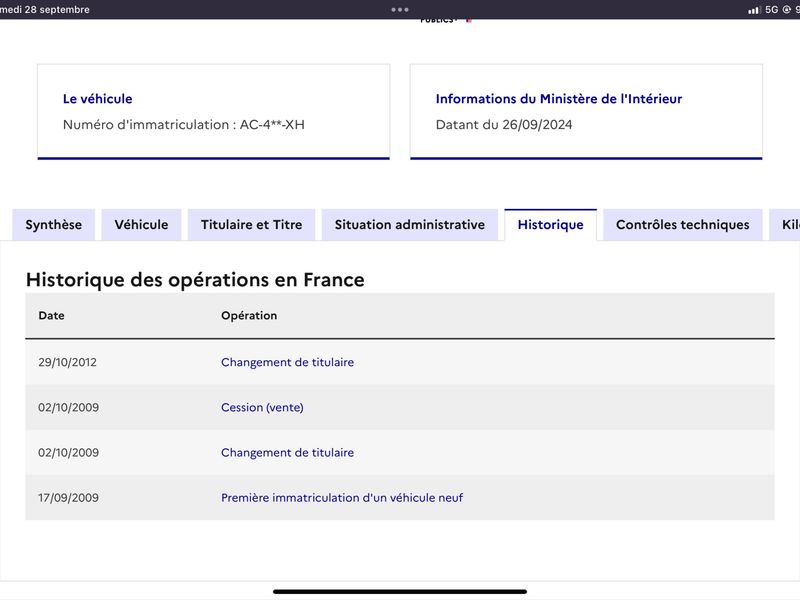Click 'Changement de titulaire' dated 02/10/2009
The height and width of the screenshot is (600, 800).
[x=287, y=453]
